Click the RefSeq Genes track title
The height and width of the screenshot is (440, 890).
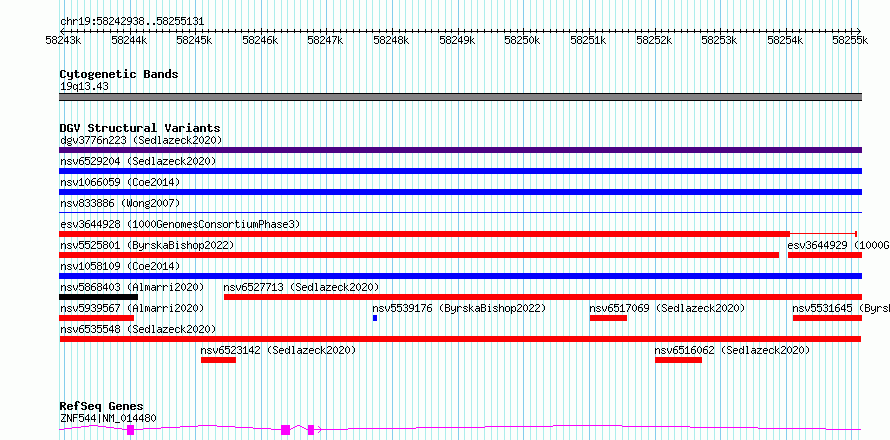coord(102,406)
